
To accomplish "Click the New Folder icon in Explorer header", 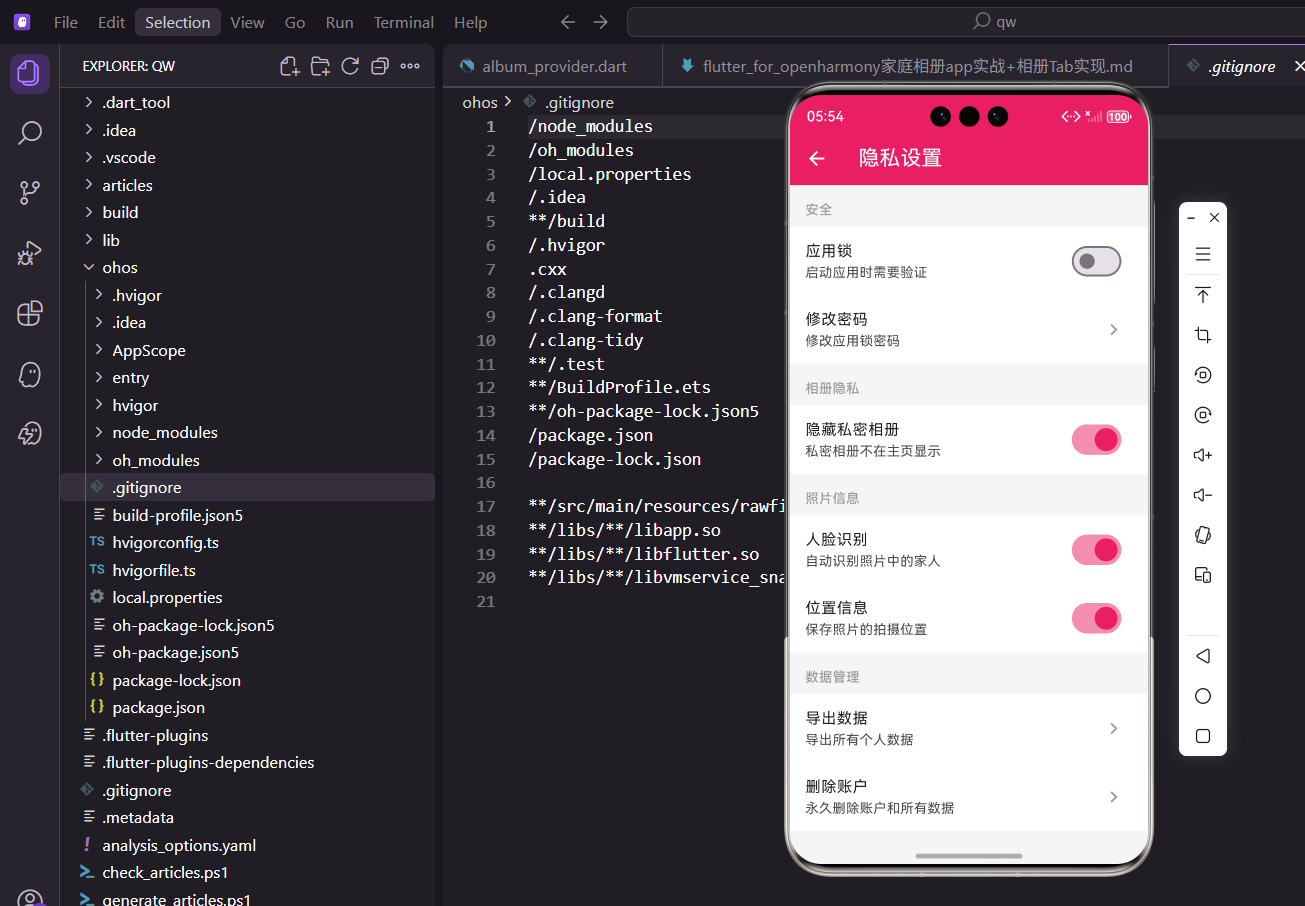I will click(x=320, y=66).
